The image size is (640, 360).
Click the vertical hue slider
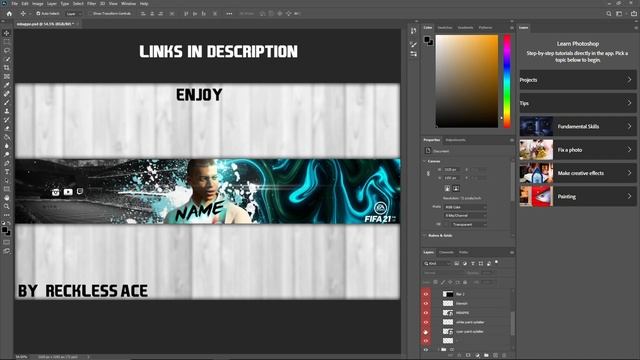coord(507,81)
